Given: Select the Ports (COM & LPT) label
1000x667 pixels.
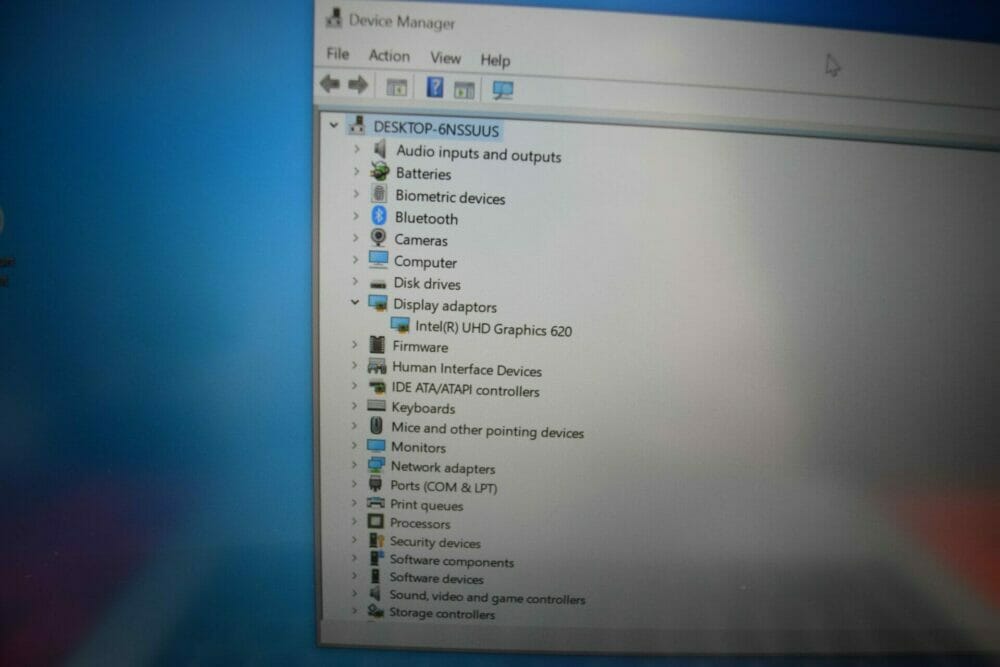Looking at the screenshot, I should click(443, 487).
